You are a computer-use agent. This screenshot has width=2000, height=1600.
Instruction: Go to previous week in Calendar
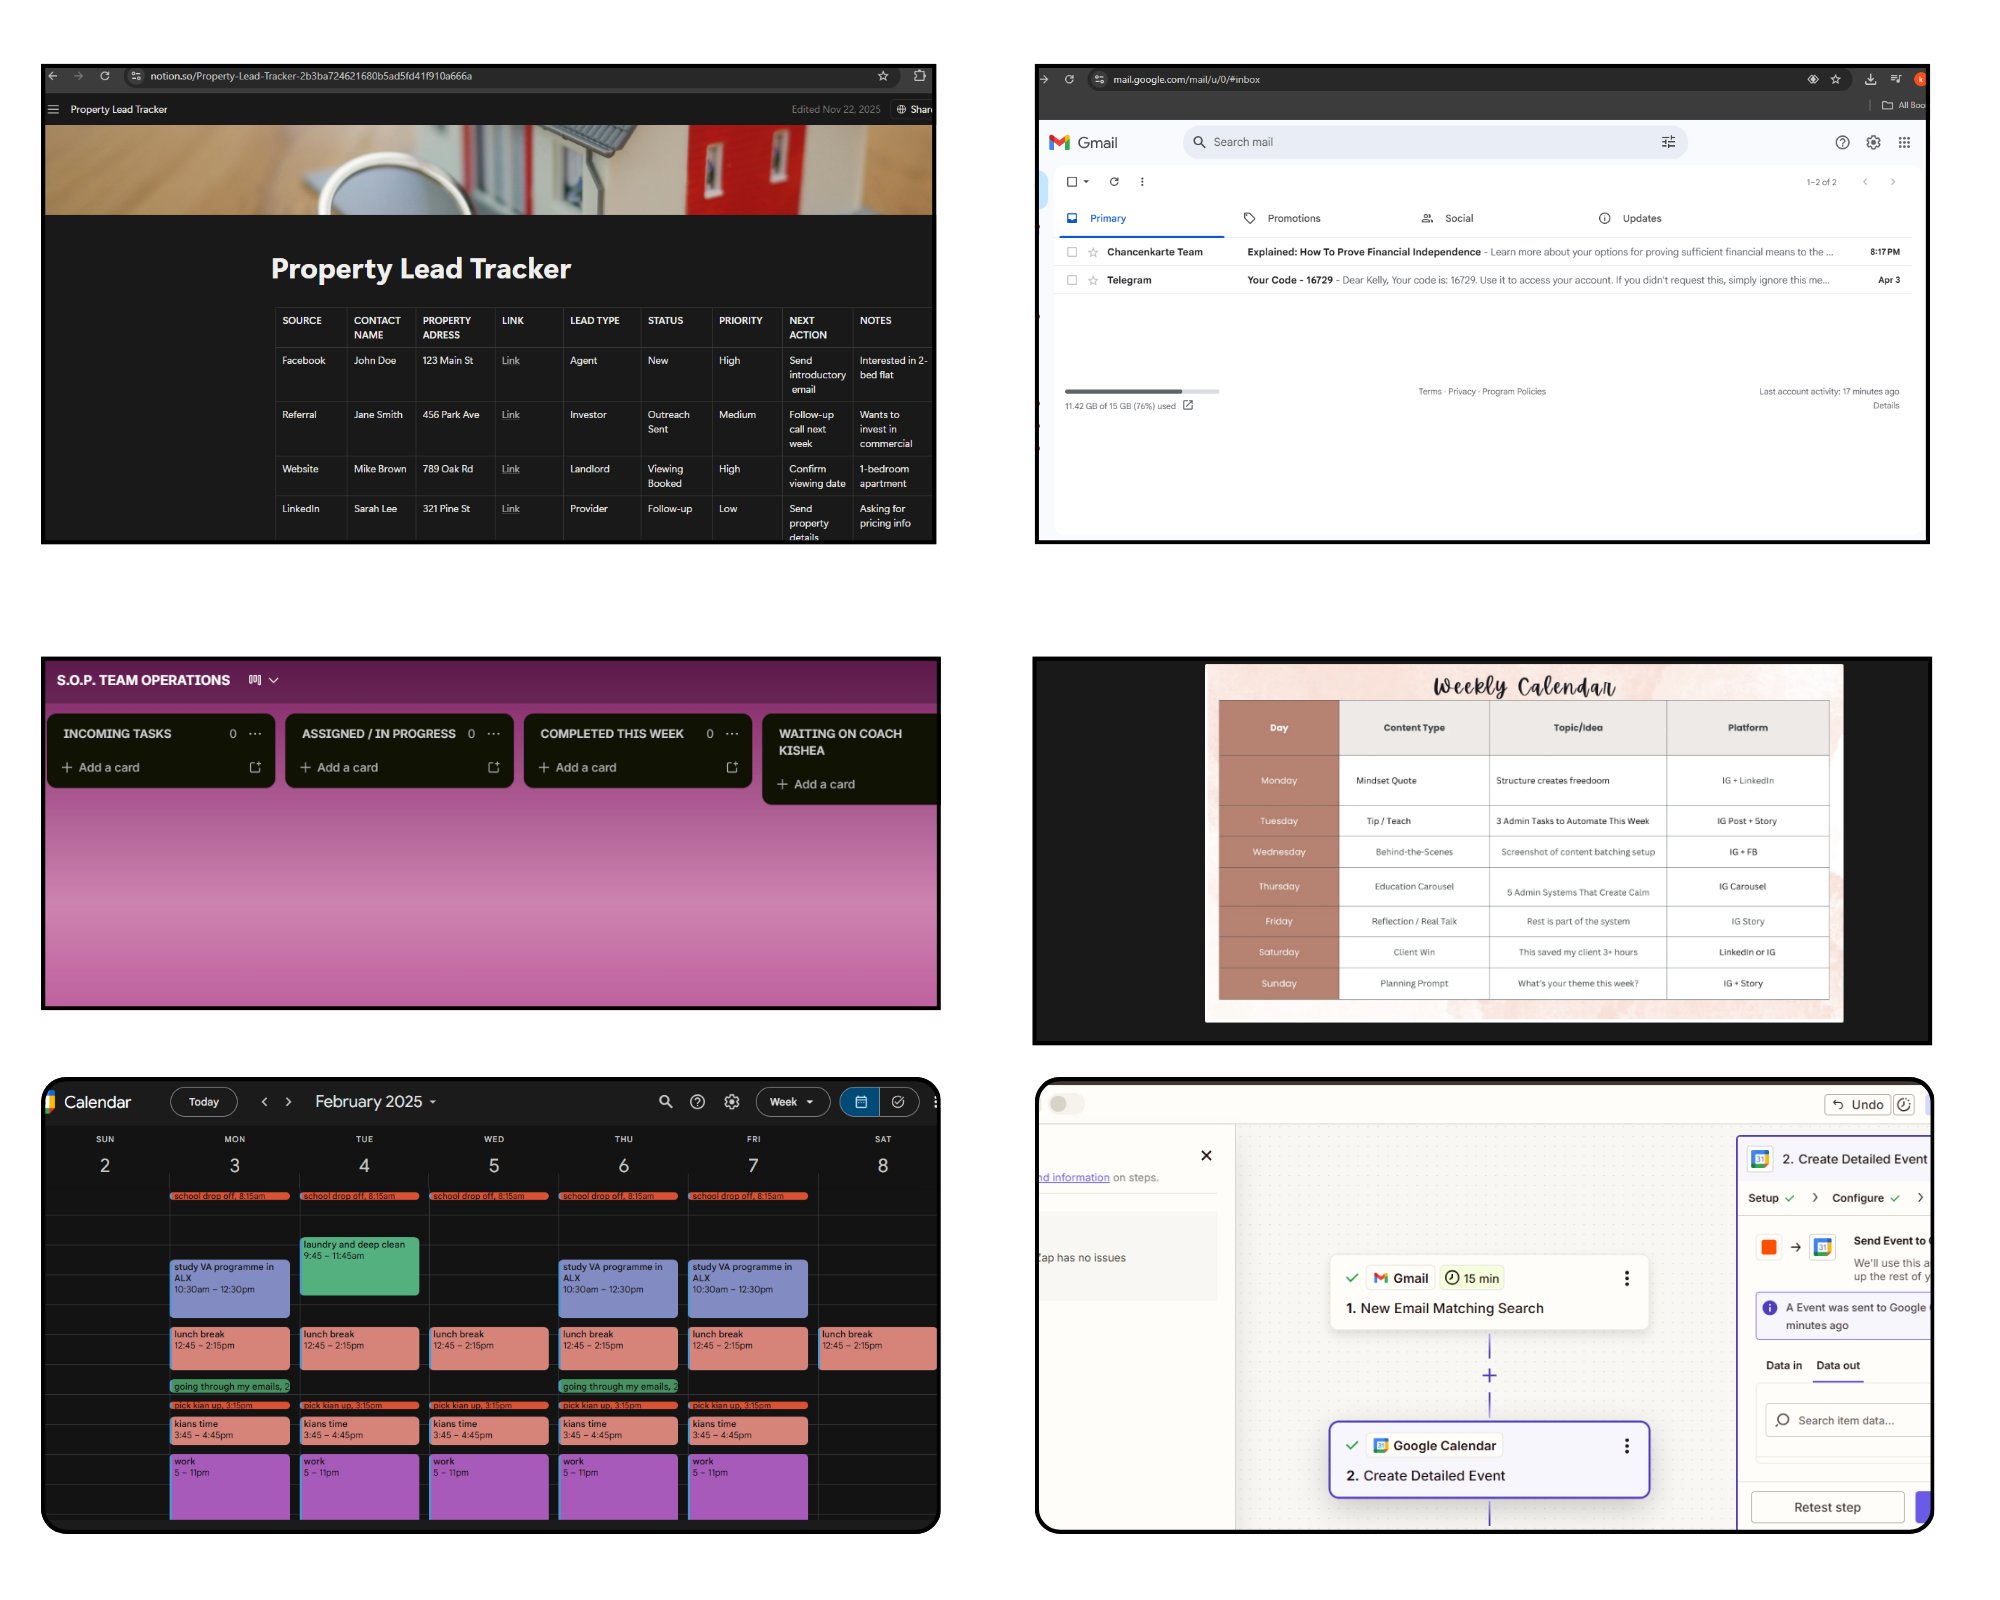tap(264, 1101)
